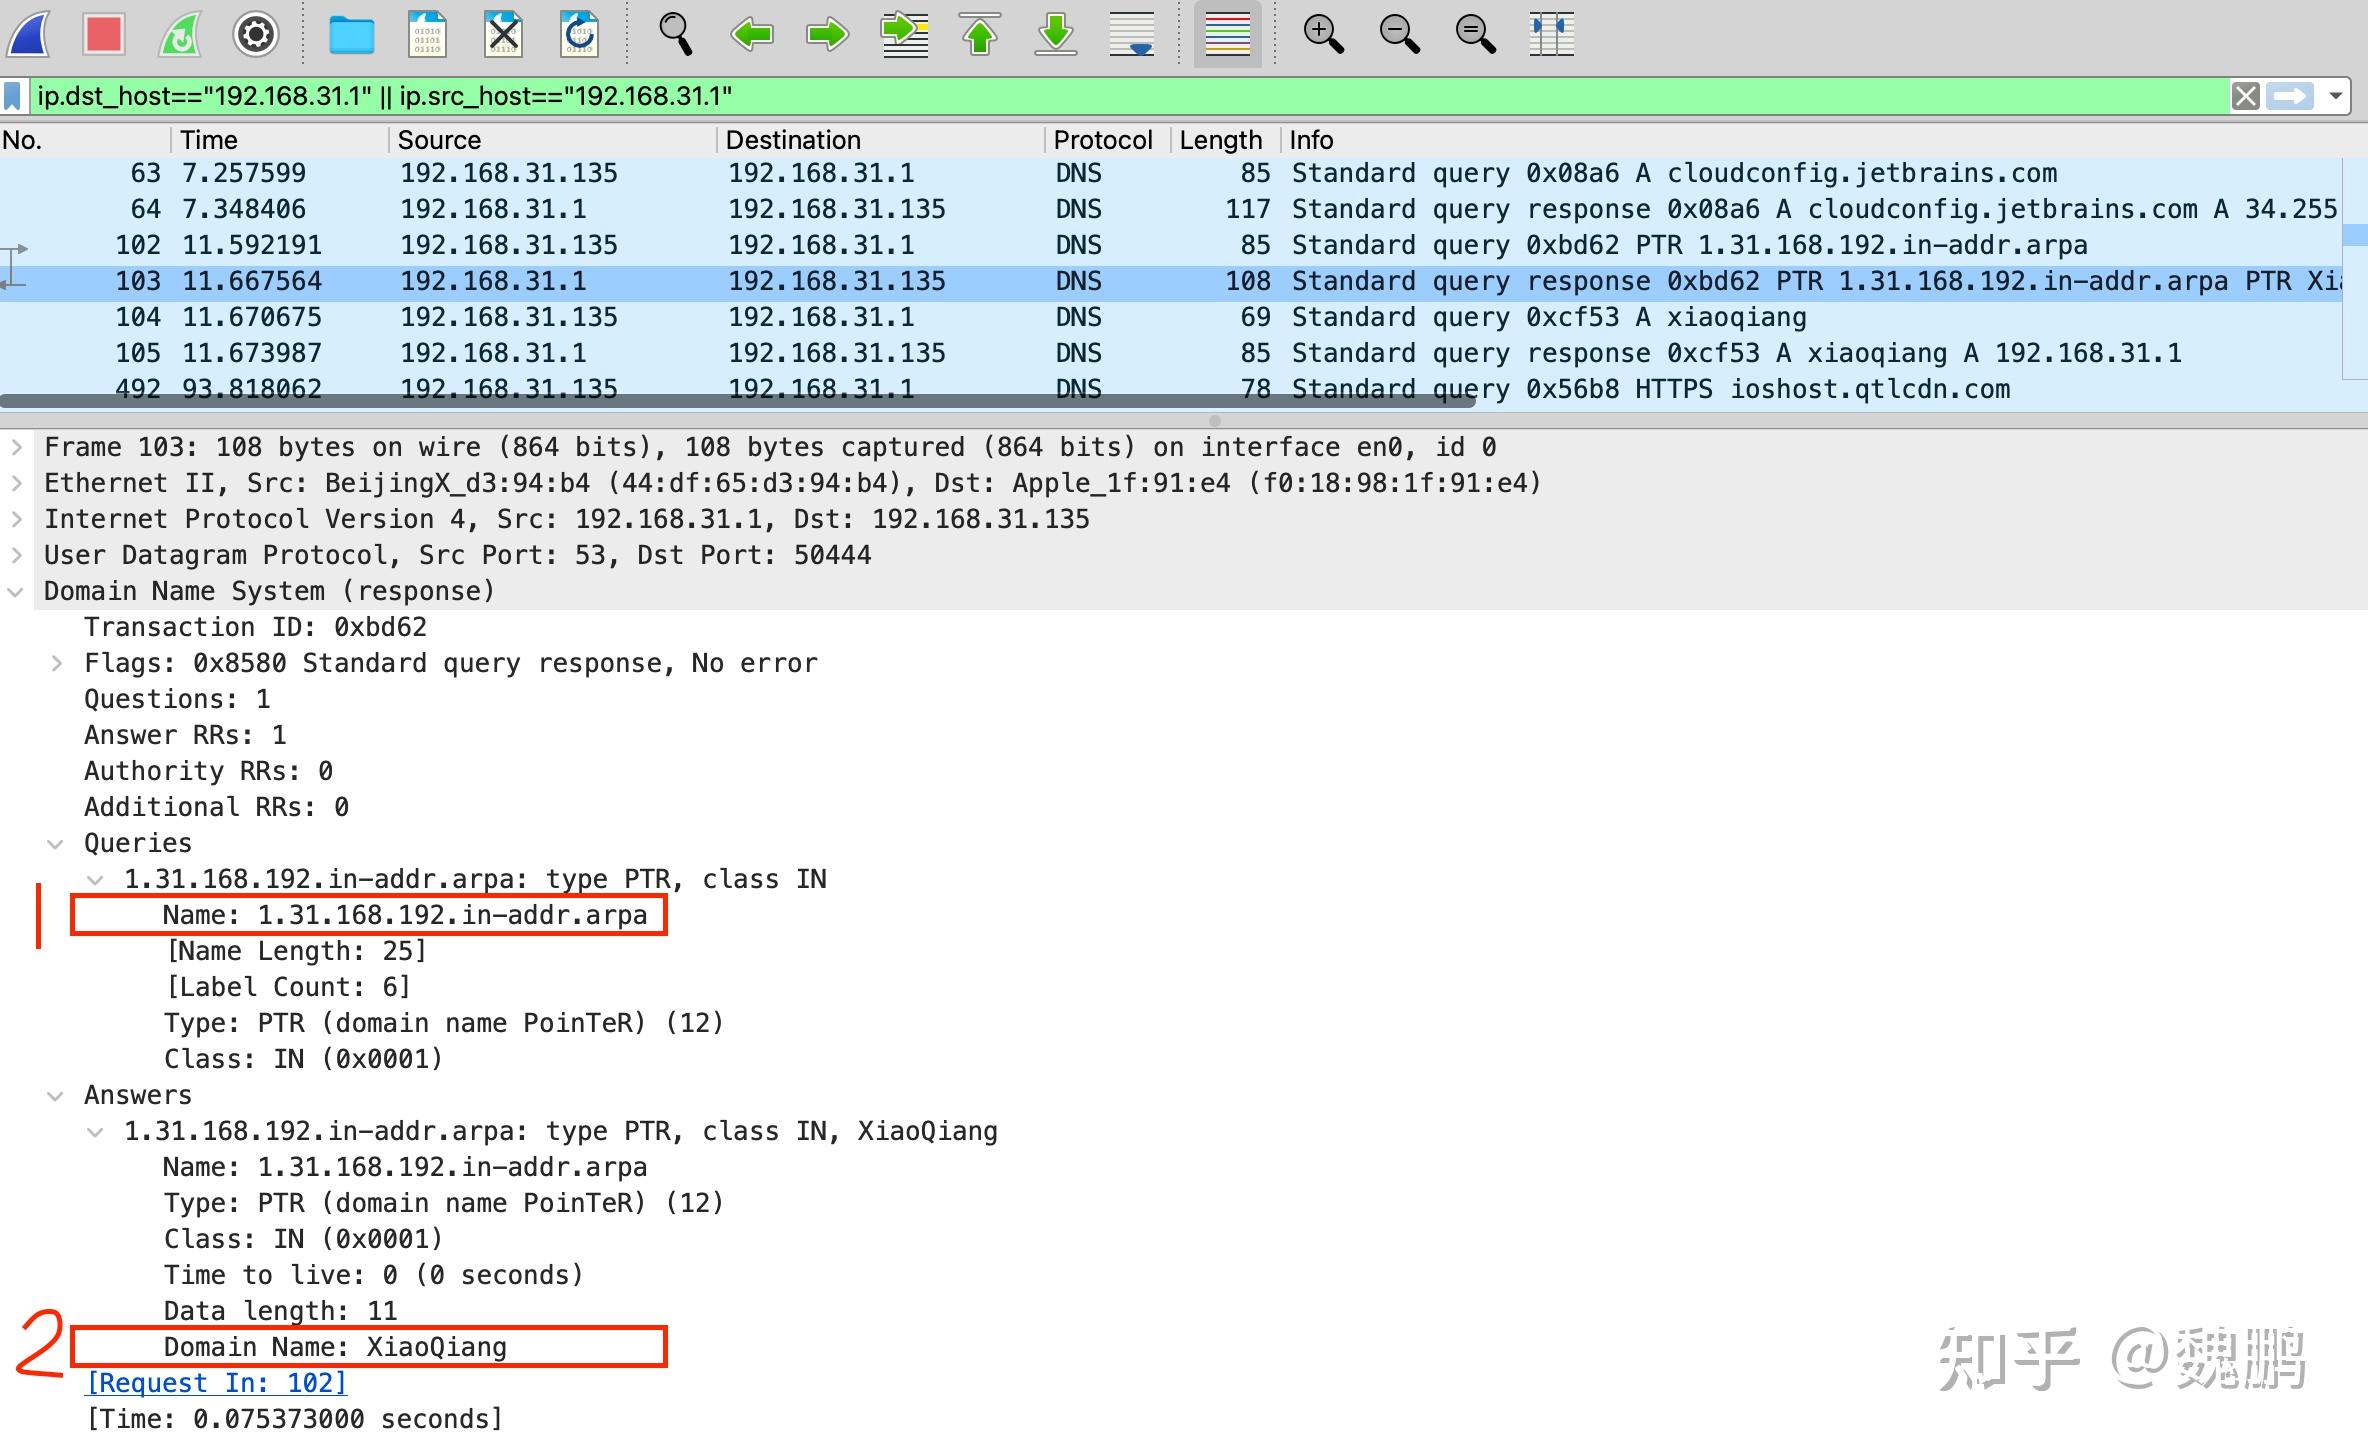Toggle packet list colorization
The image size is (2368, 1454).
pyautogui.click(x=1227, y=34)
